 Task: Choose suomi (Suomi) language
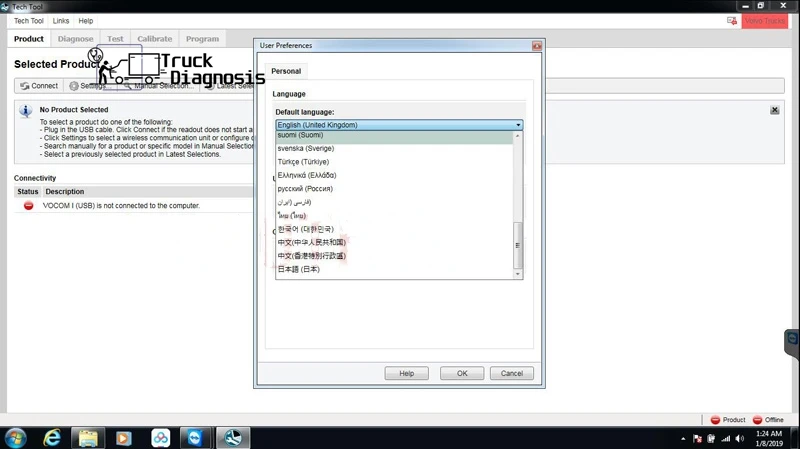click(x=394, y=135)
